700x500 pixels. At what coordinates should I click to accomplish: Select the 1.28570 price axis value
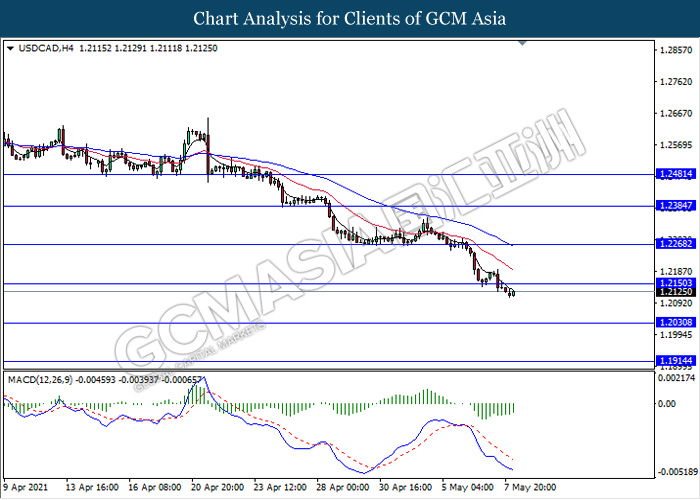(x=676, y=50)
